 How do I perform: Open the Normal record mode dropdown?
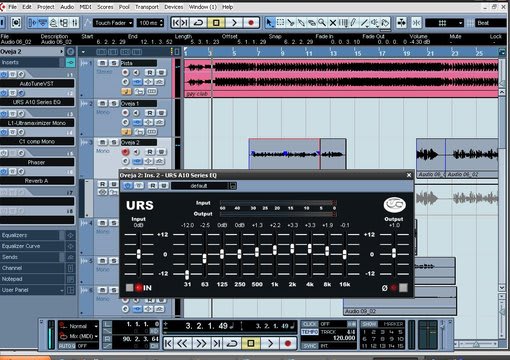[x=78, y=326]
